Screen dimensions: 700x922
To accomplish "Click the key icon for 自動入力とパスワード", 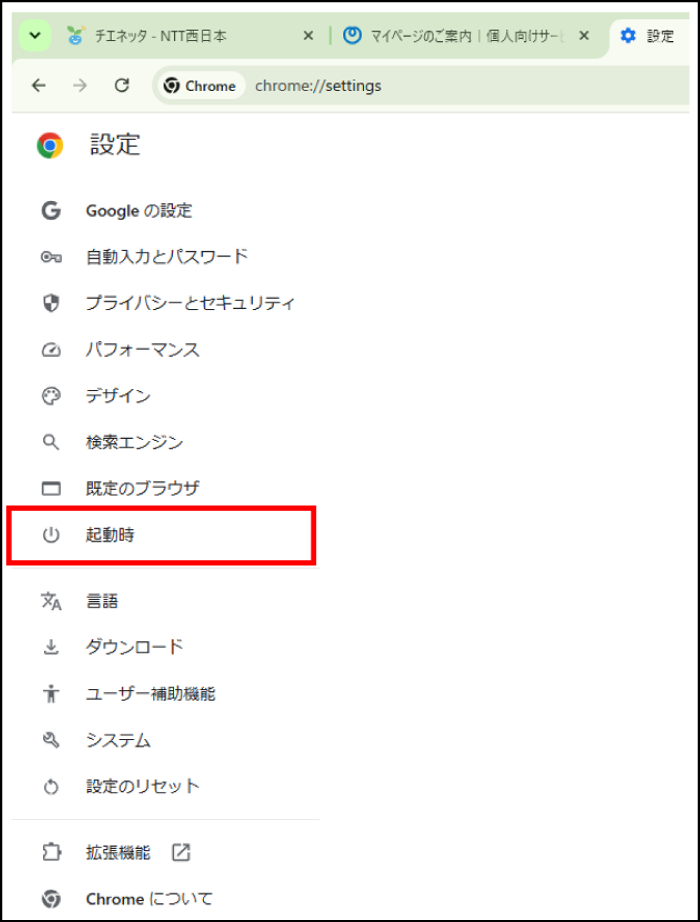I will pyautogui.click(x=51, y=257).
